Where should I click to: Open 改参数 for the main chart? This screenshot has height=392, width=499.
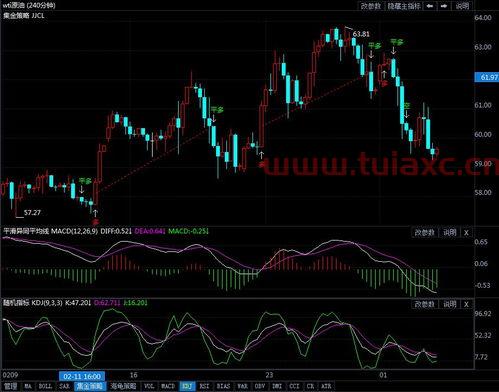pos(371,6)
